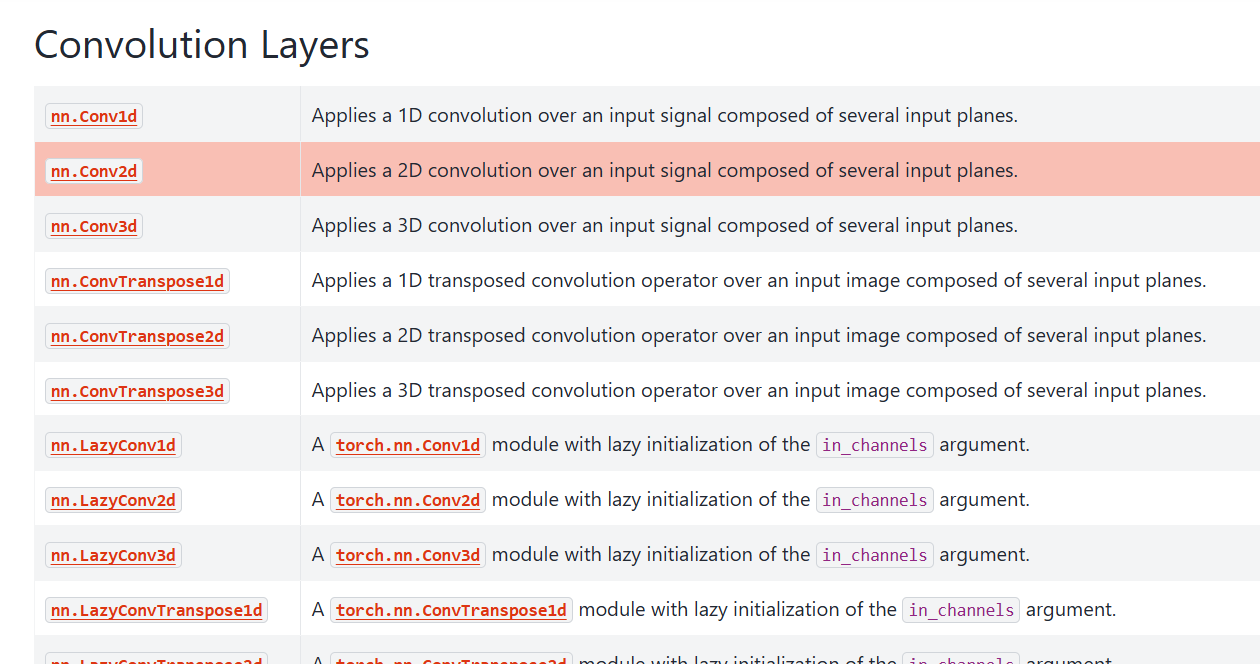1260x664 pixels.
Task: Click torch.nn.Conv1d link in LazyConv1d description
Action: pos(408,445)
